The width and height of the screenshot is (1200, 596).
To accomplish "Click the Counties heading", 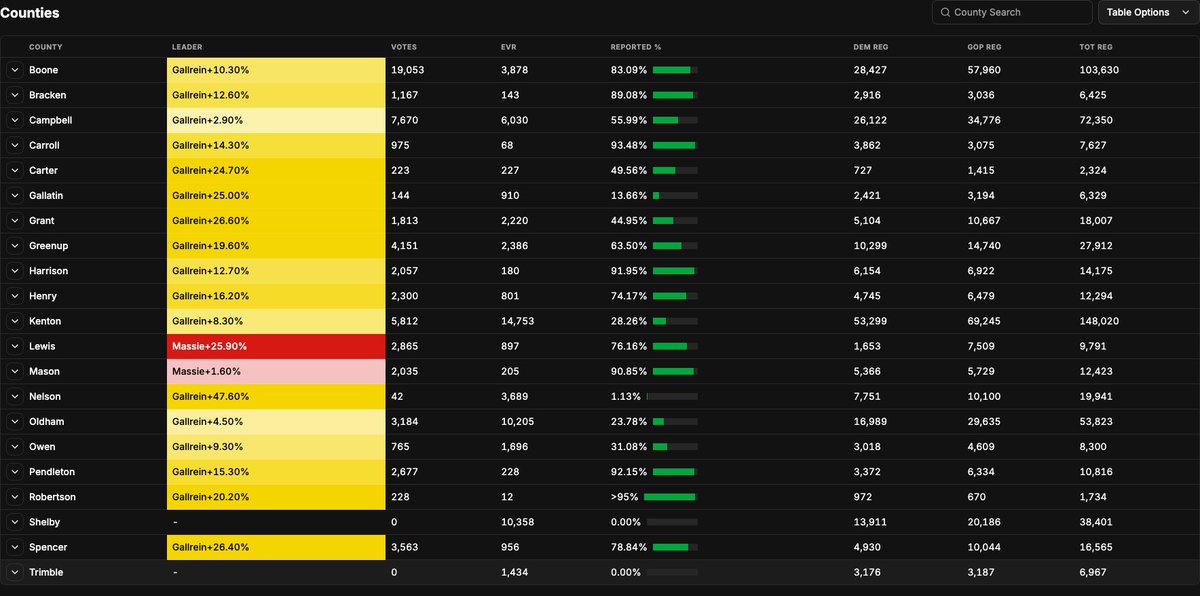I will click(30, 13).
